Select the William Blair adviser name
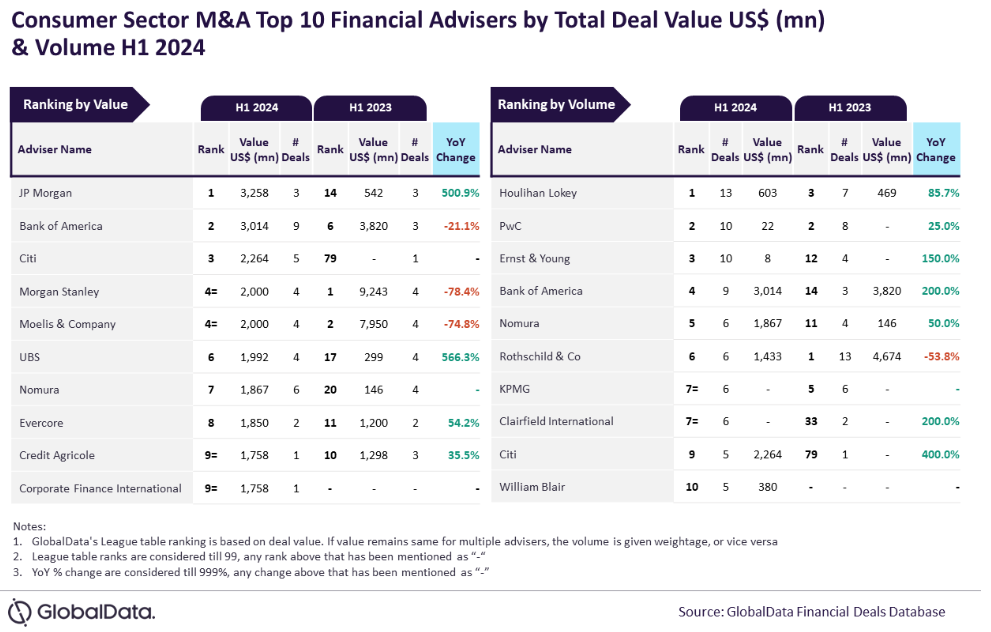 (532, 488)
